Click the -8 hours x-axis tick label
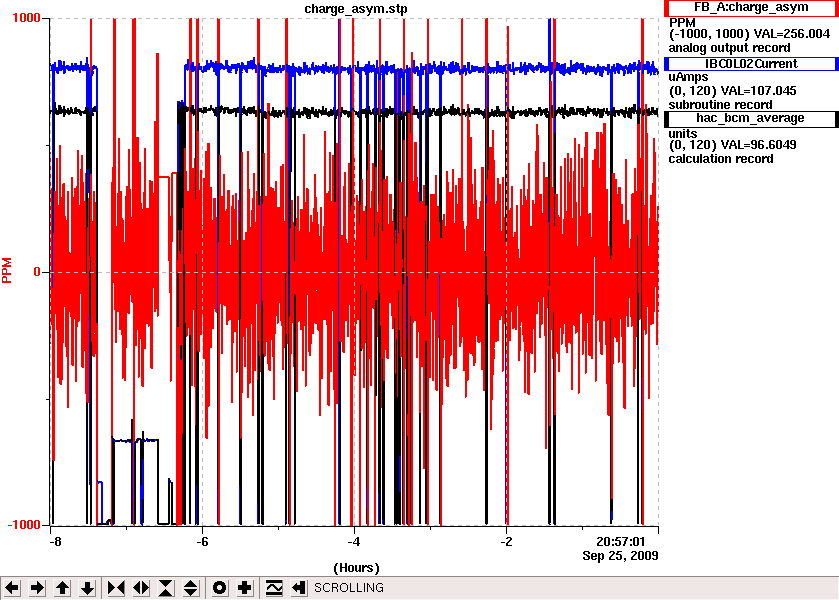 55,542
